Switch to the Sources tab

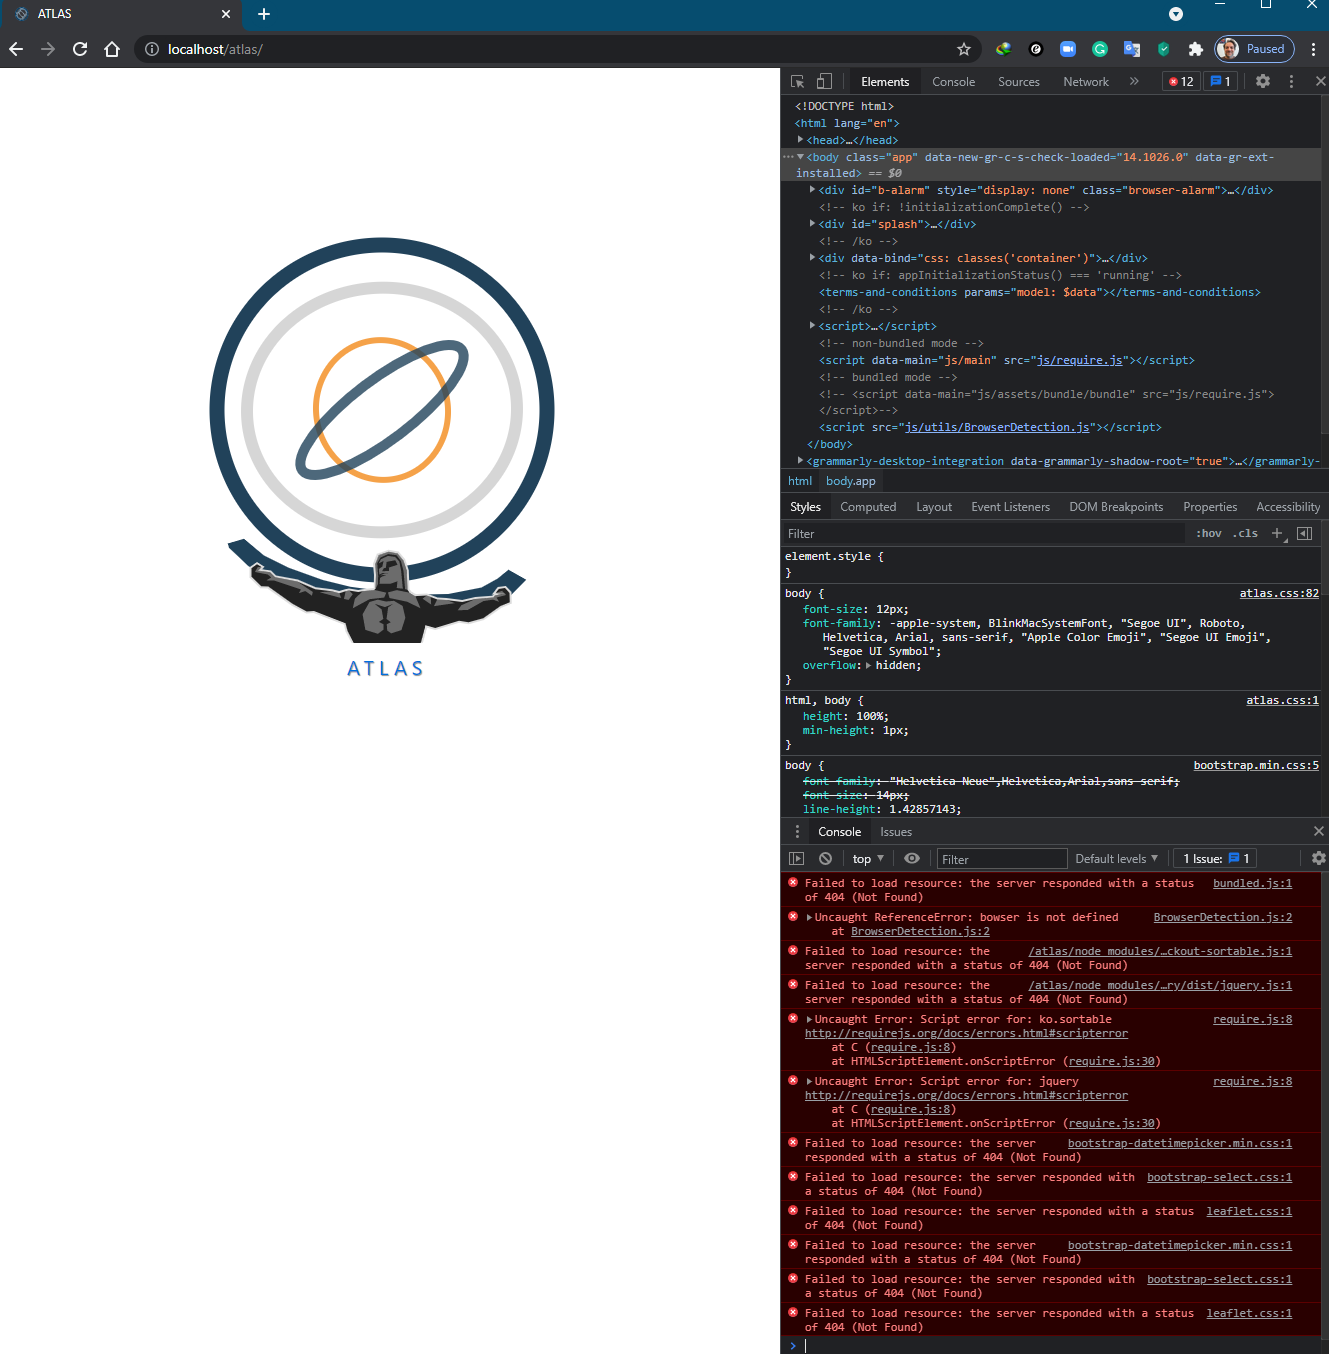[1019, 82]
